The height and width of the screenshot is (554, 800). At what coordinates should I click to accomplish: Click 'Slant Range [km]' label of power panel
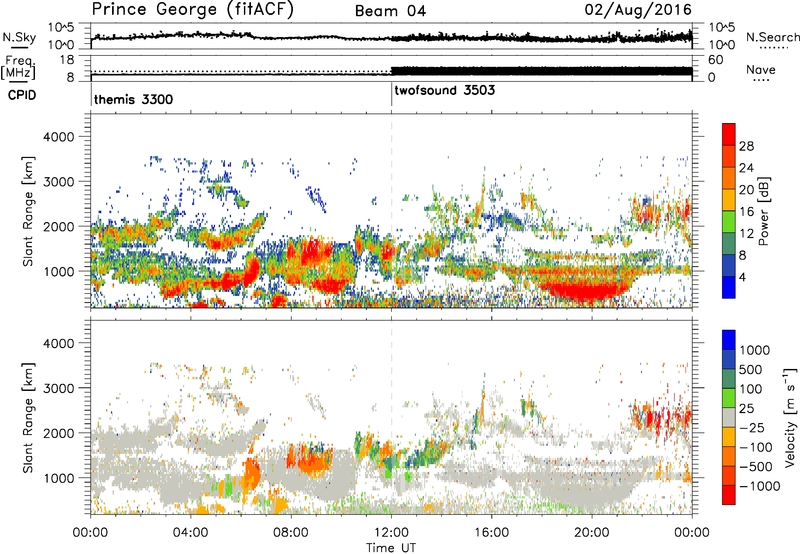(x=28, y=211)
